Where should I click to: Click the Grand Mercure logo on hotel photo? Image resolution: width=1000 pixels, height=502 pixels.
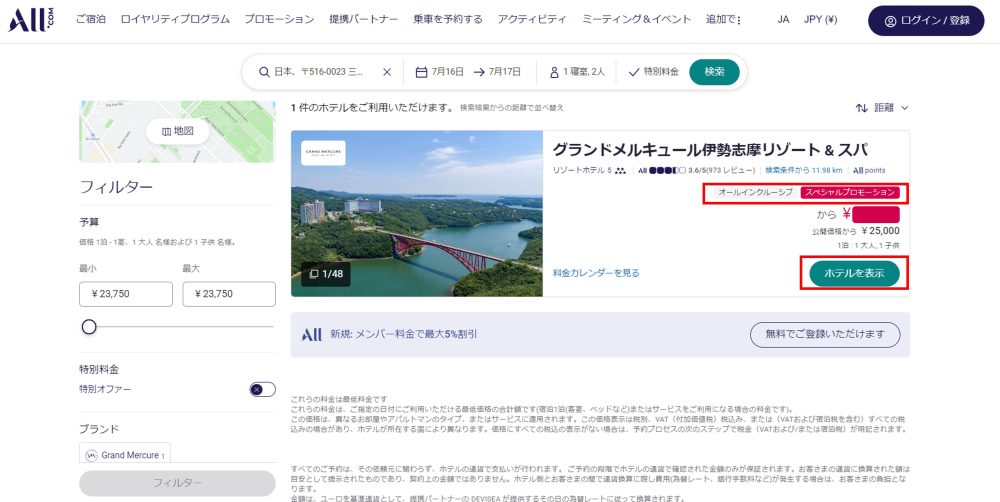[323, 152]
